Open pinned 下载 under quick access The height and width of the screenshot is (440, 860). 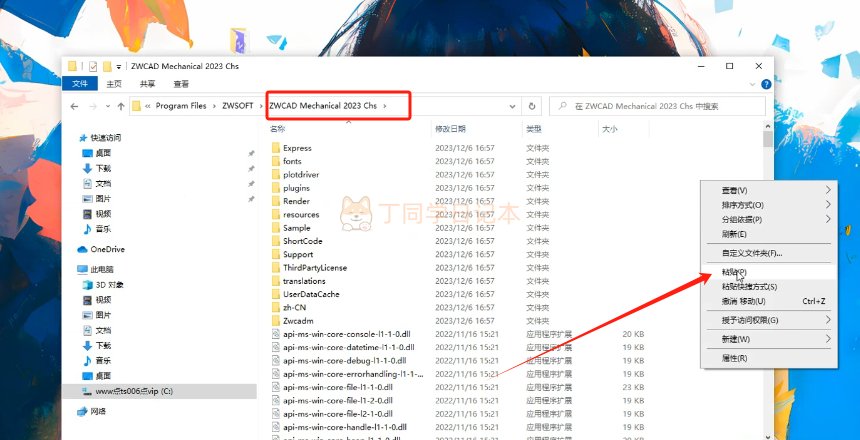(x=103, y=168)
